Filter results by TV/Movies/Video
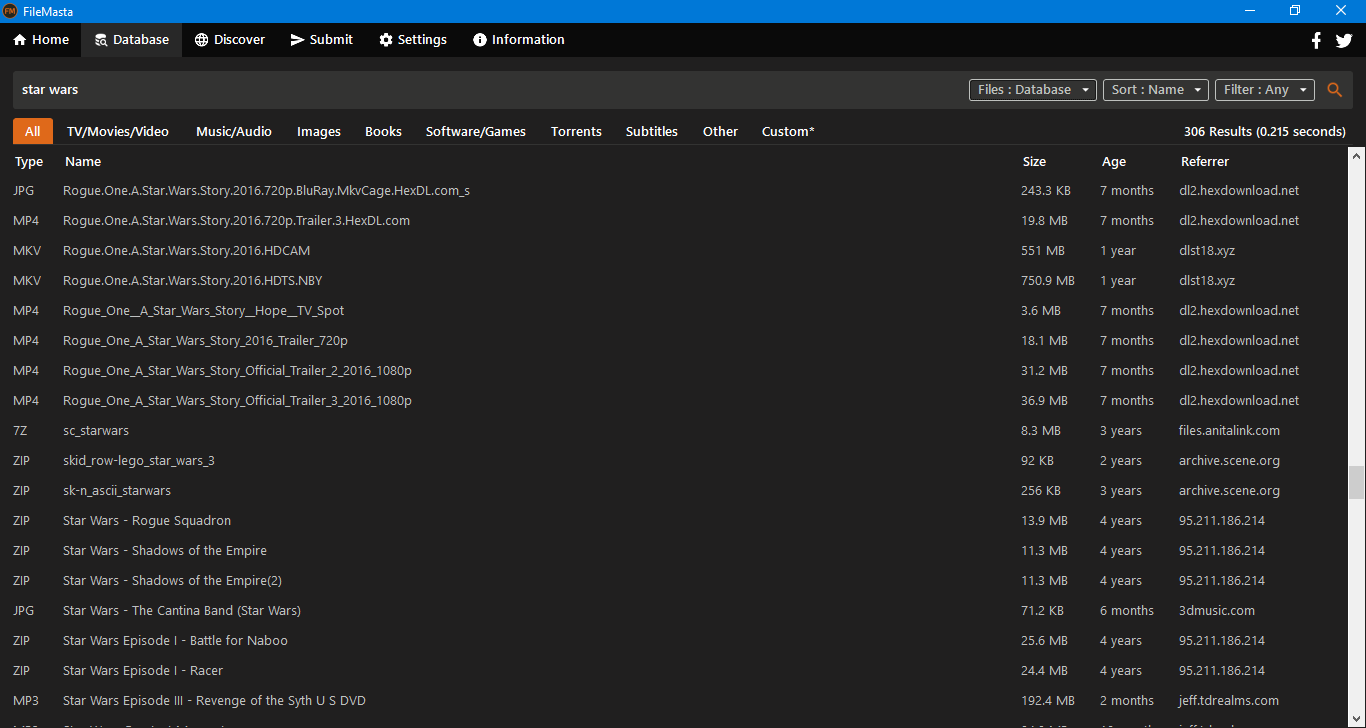Screen dimensions: 1366x728 [118, 132]
